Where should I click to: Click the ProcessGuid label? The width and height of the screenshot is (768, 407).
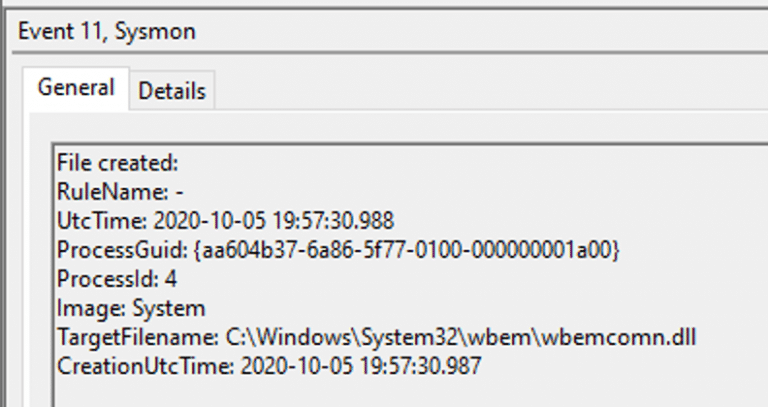tap(122, 250)
